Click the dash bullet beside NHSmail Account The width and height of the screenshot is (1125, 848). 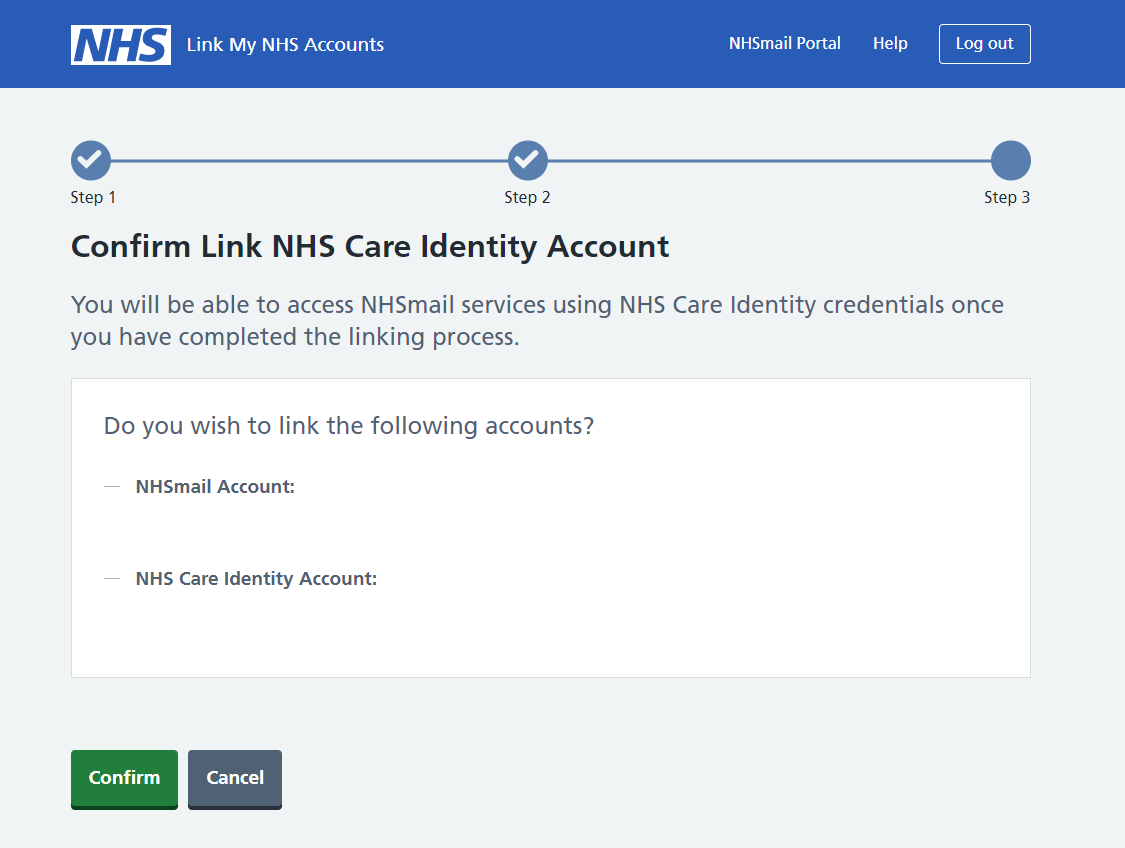click(x=112, y=487)
